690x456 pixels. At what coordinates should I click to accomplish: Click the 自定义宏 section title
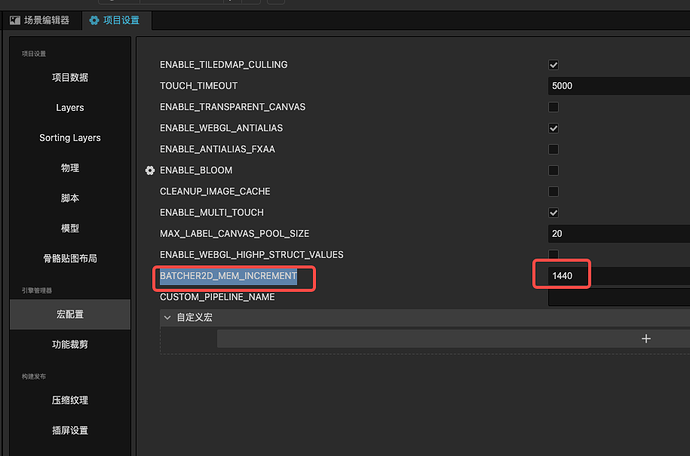(195, 317)
